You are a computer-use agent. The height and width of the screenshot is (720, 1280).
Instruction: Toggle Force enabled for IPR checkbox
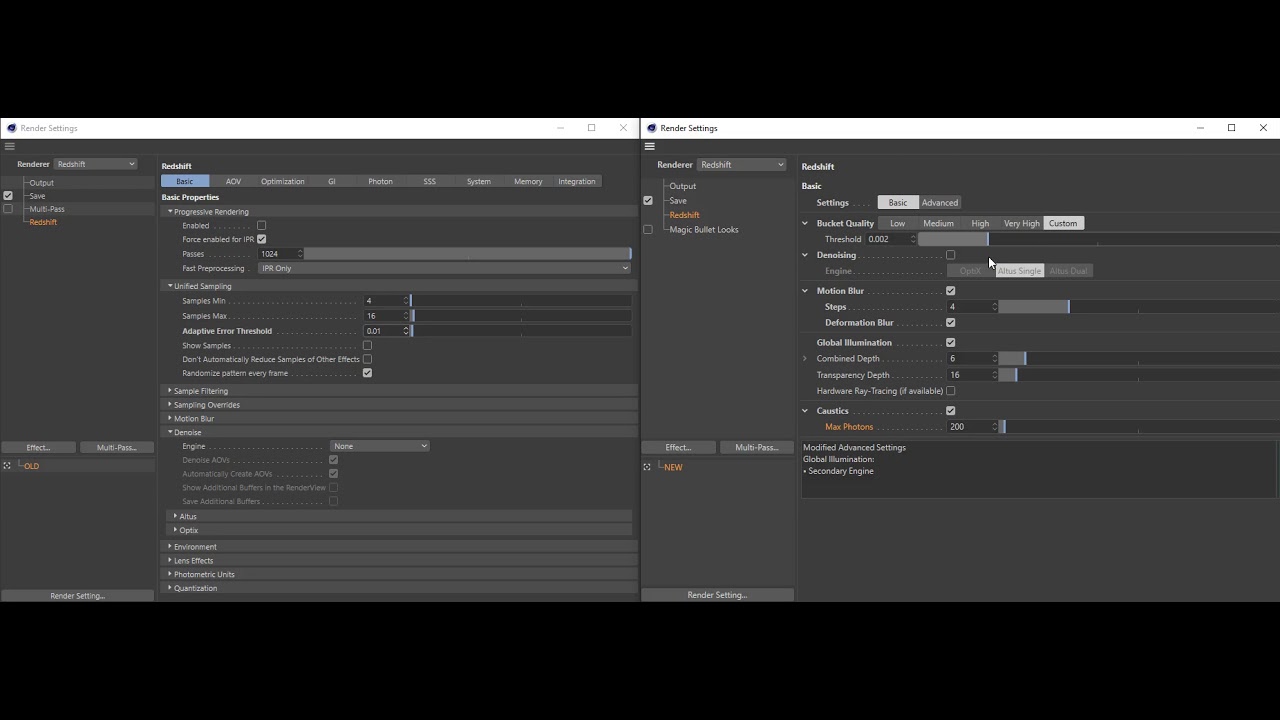pyautogui.click(x=262, y=239)
